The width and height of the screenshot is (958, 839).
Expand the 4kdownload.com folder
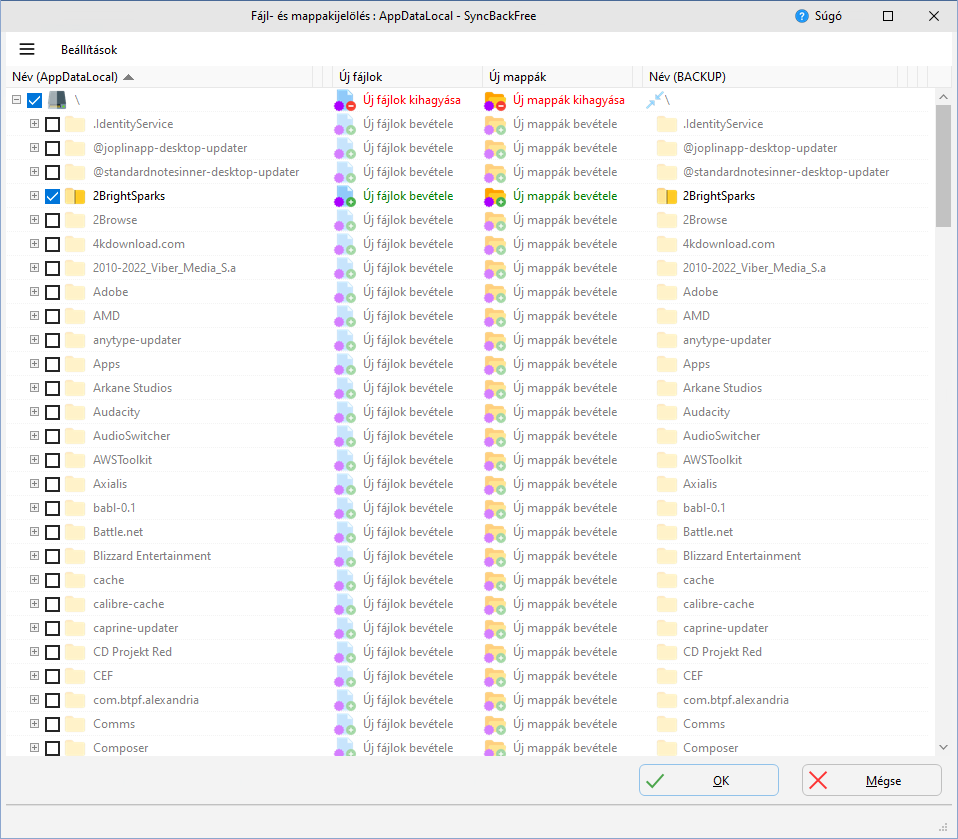34,243
